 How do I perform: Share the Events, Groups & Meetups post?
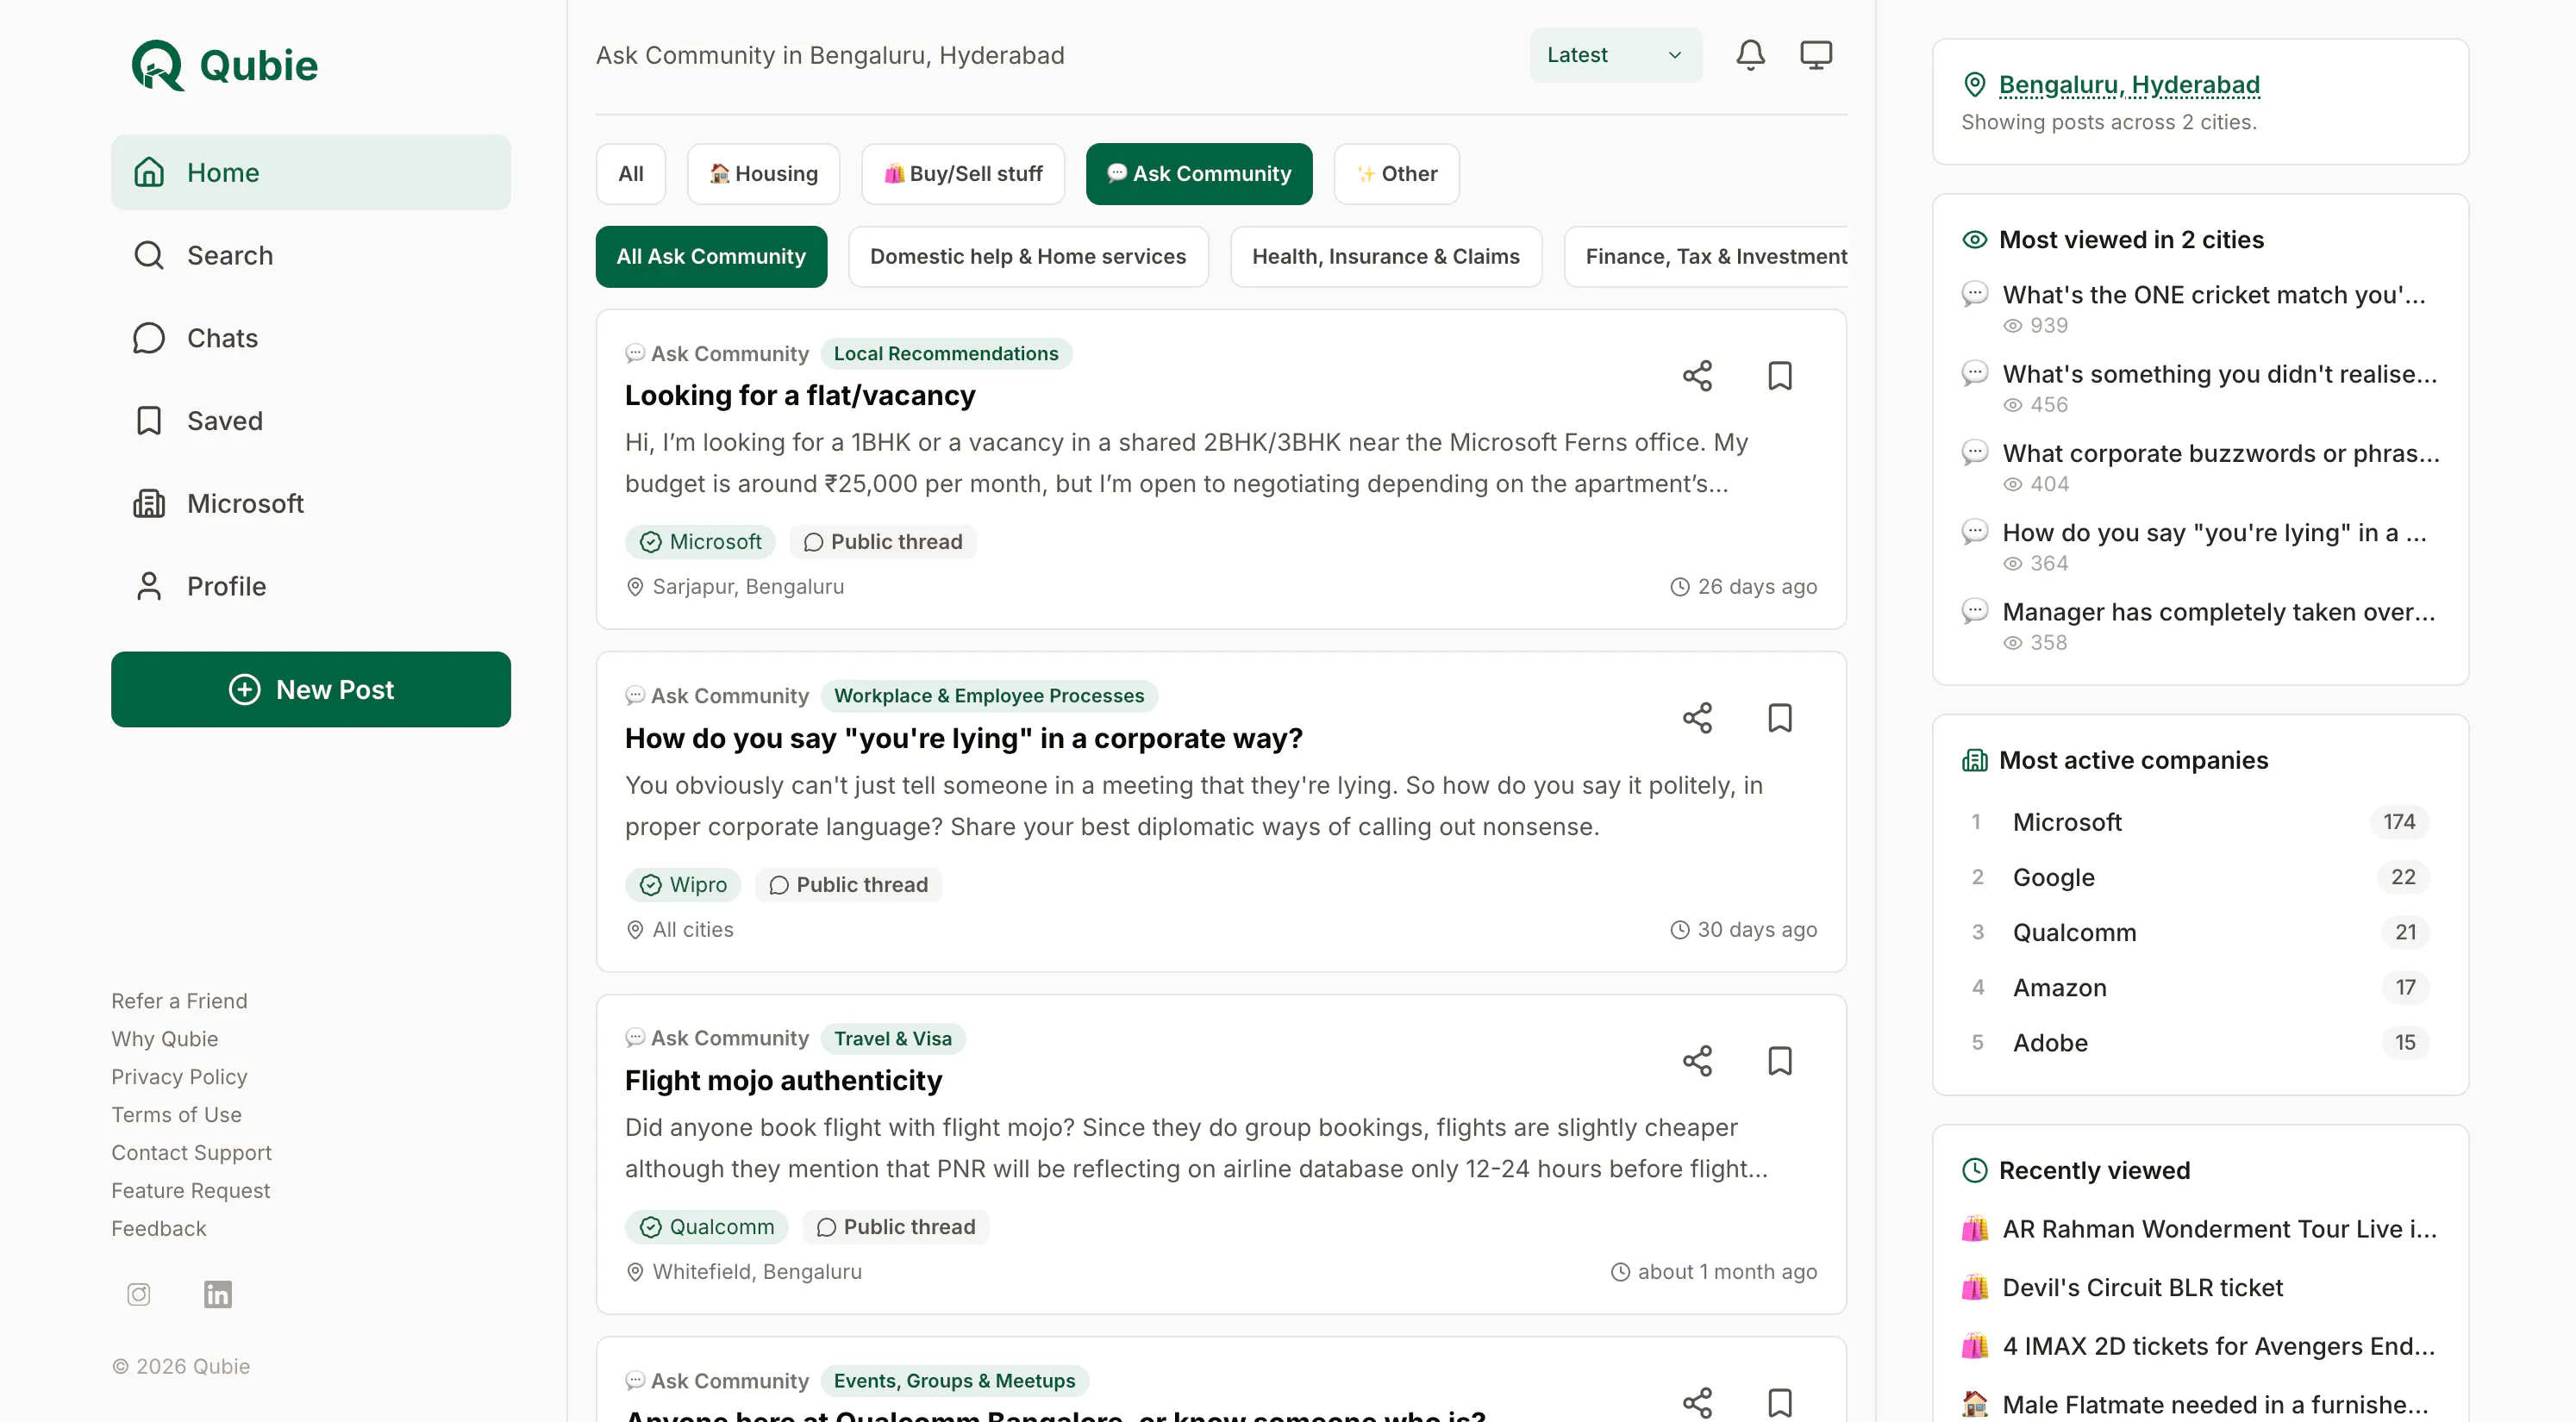[x=1697, y=1402]
